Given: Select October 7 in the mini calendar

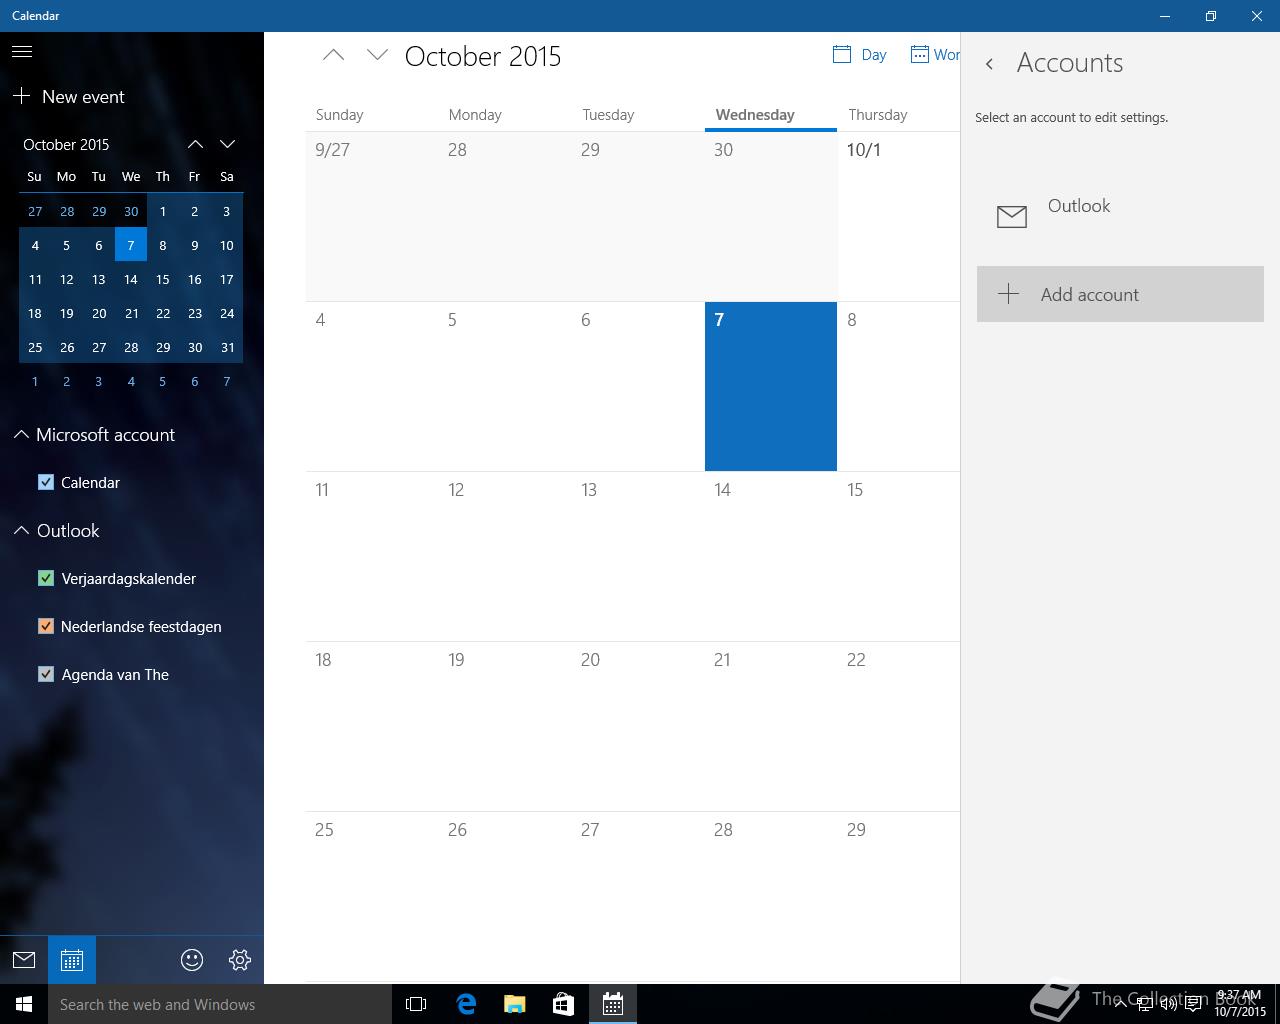Looking at the screenshot, I should (131, 245).
